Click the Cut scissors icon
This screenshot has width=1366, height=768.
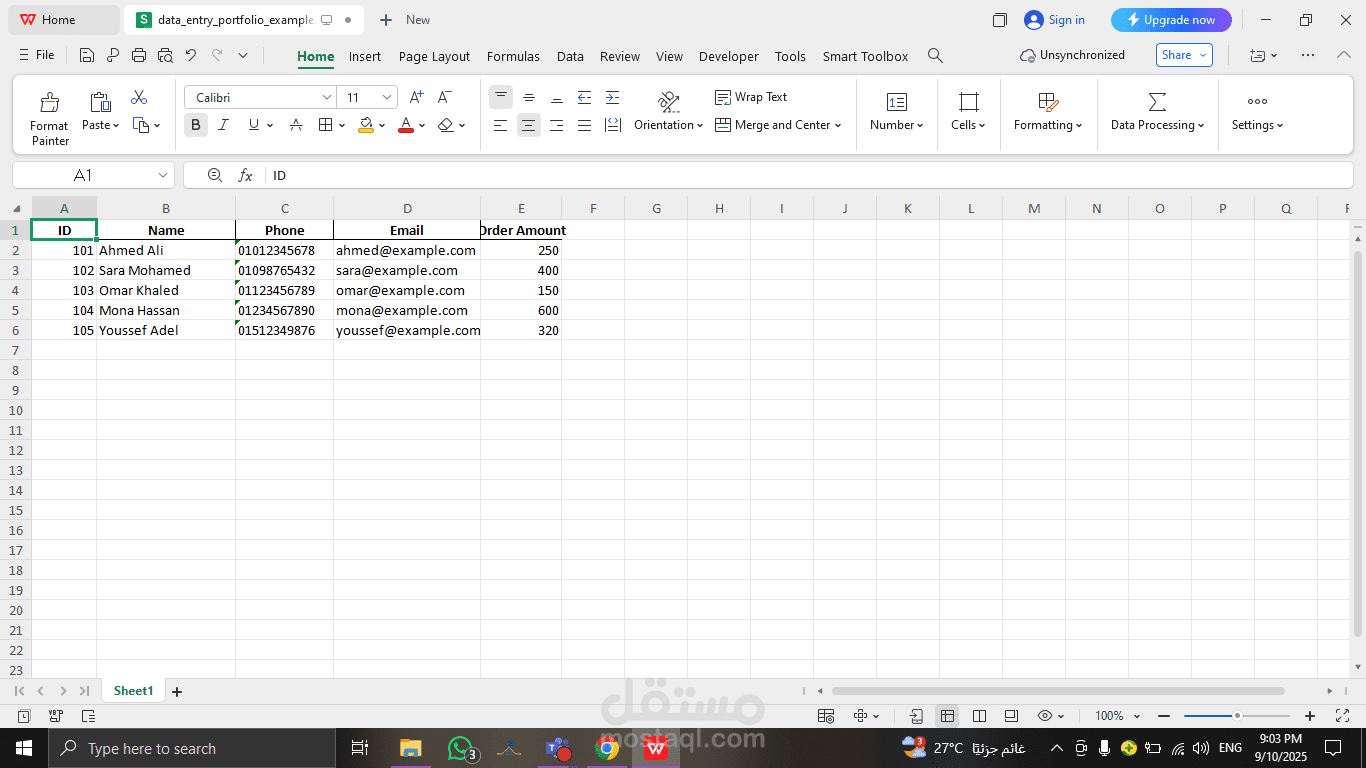(139, 97)
